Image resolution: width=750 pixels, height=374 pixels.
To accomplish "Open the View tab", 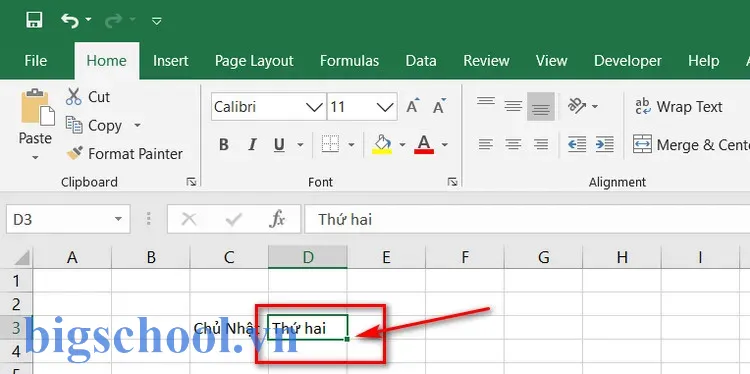I will [551, 61].
